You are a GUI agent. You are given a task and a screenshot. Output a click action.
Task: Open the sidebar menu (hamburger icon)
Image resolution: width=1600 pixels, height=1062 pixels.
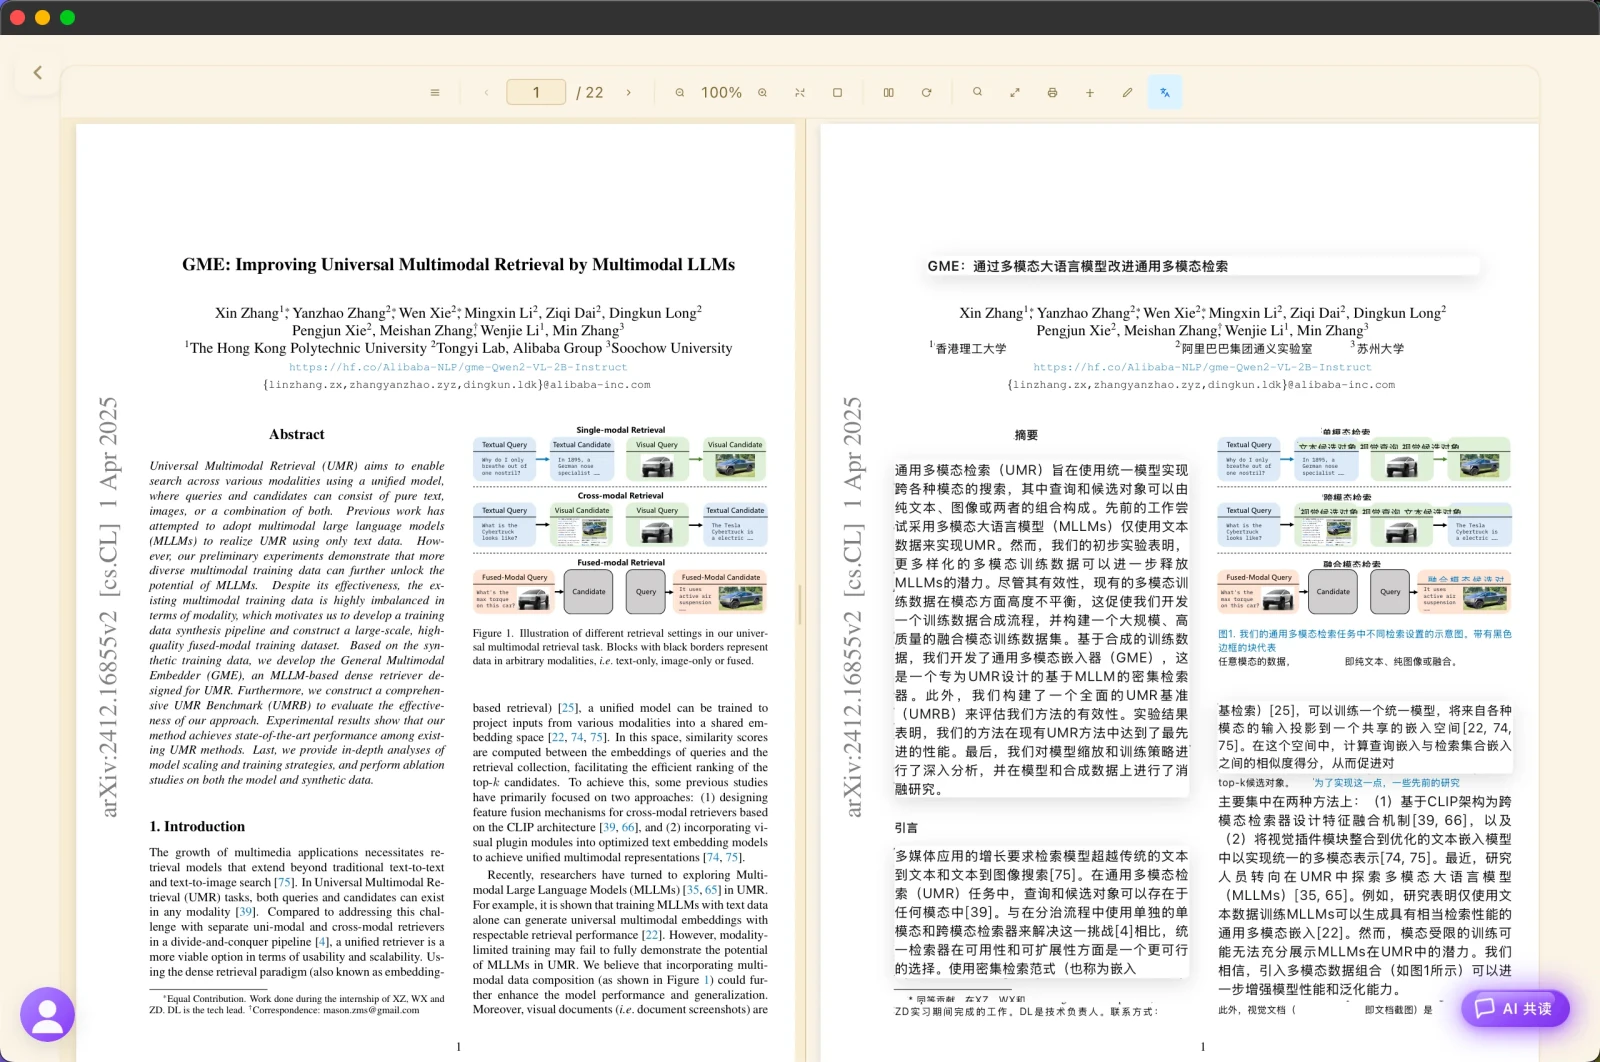click(435, 93)
